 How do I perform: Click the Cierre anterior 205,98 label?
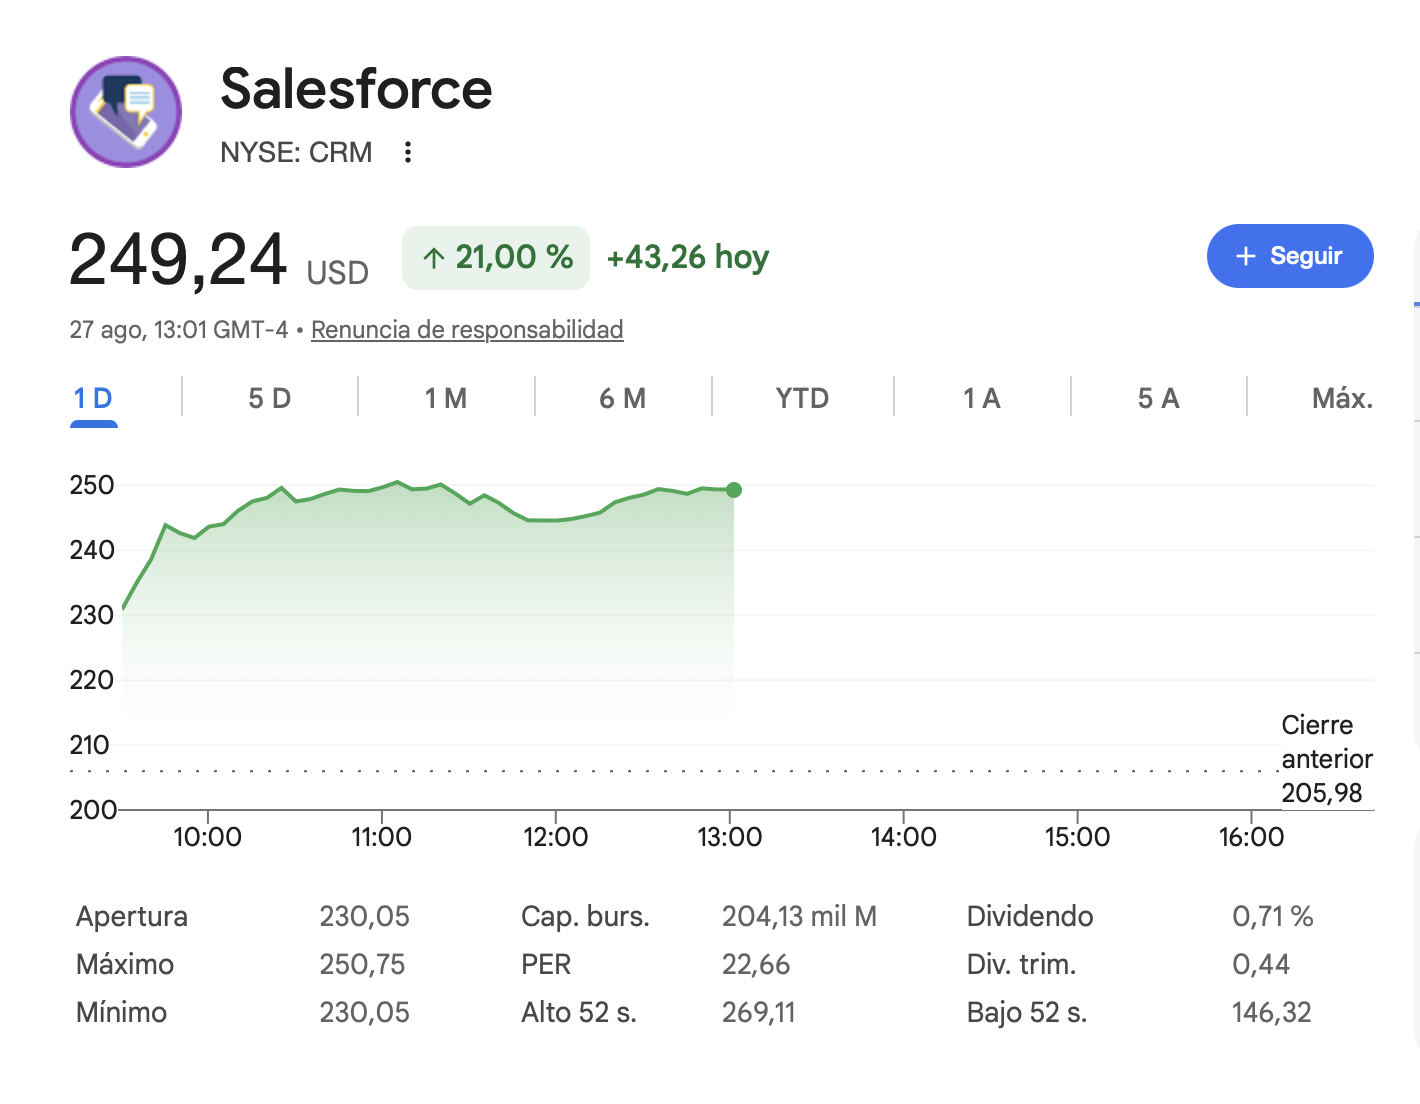[1327, 759]
